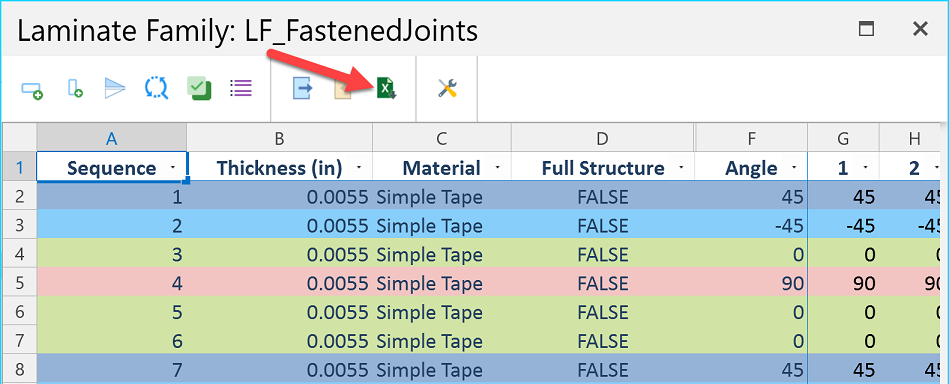Maximize the Laminate Family window
Viewport: 949px width, 384px height.
click(867, 28)
